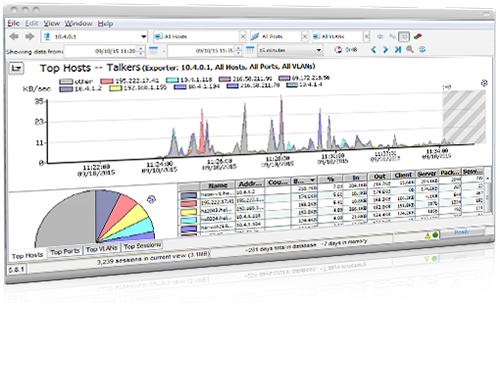Click the 195.222.17.41 name cell in table
The height and width of the screenshot is (375, 500).
point(217,202)
